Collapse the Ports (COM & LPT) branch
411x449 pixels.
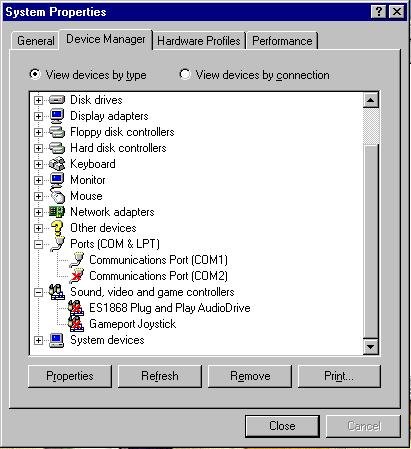tap(38, 244)
